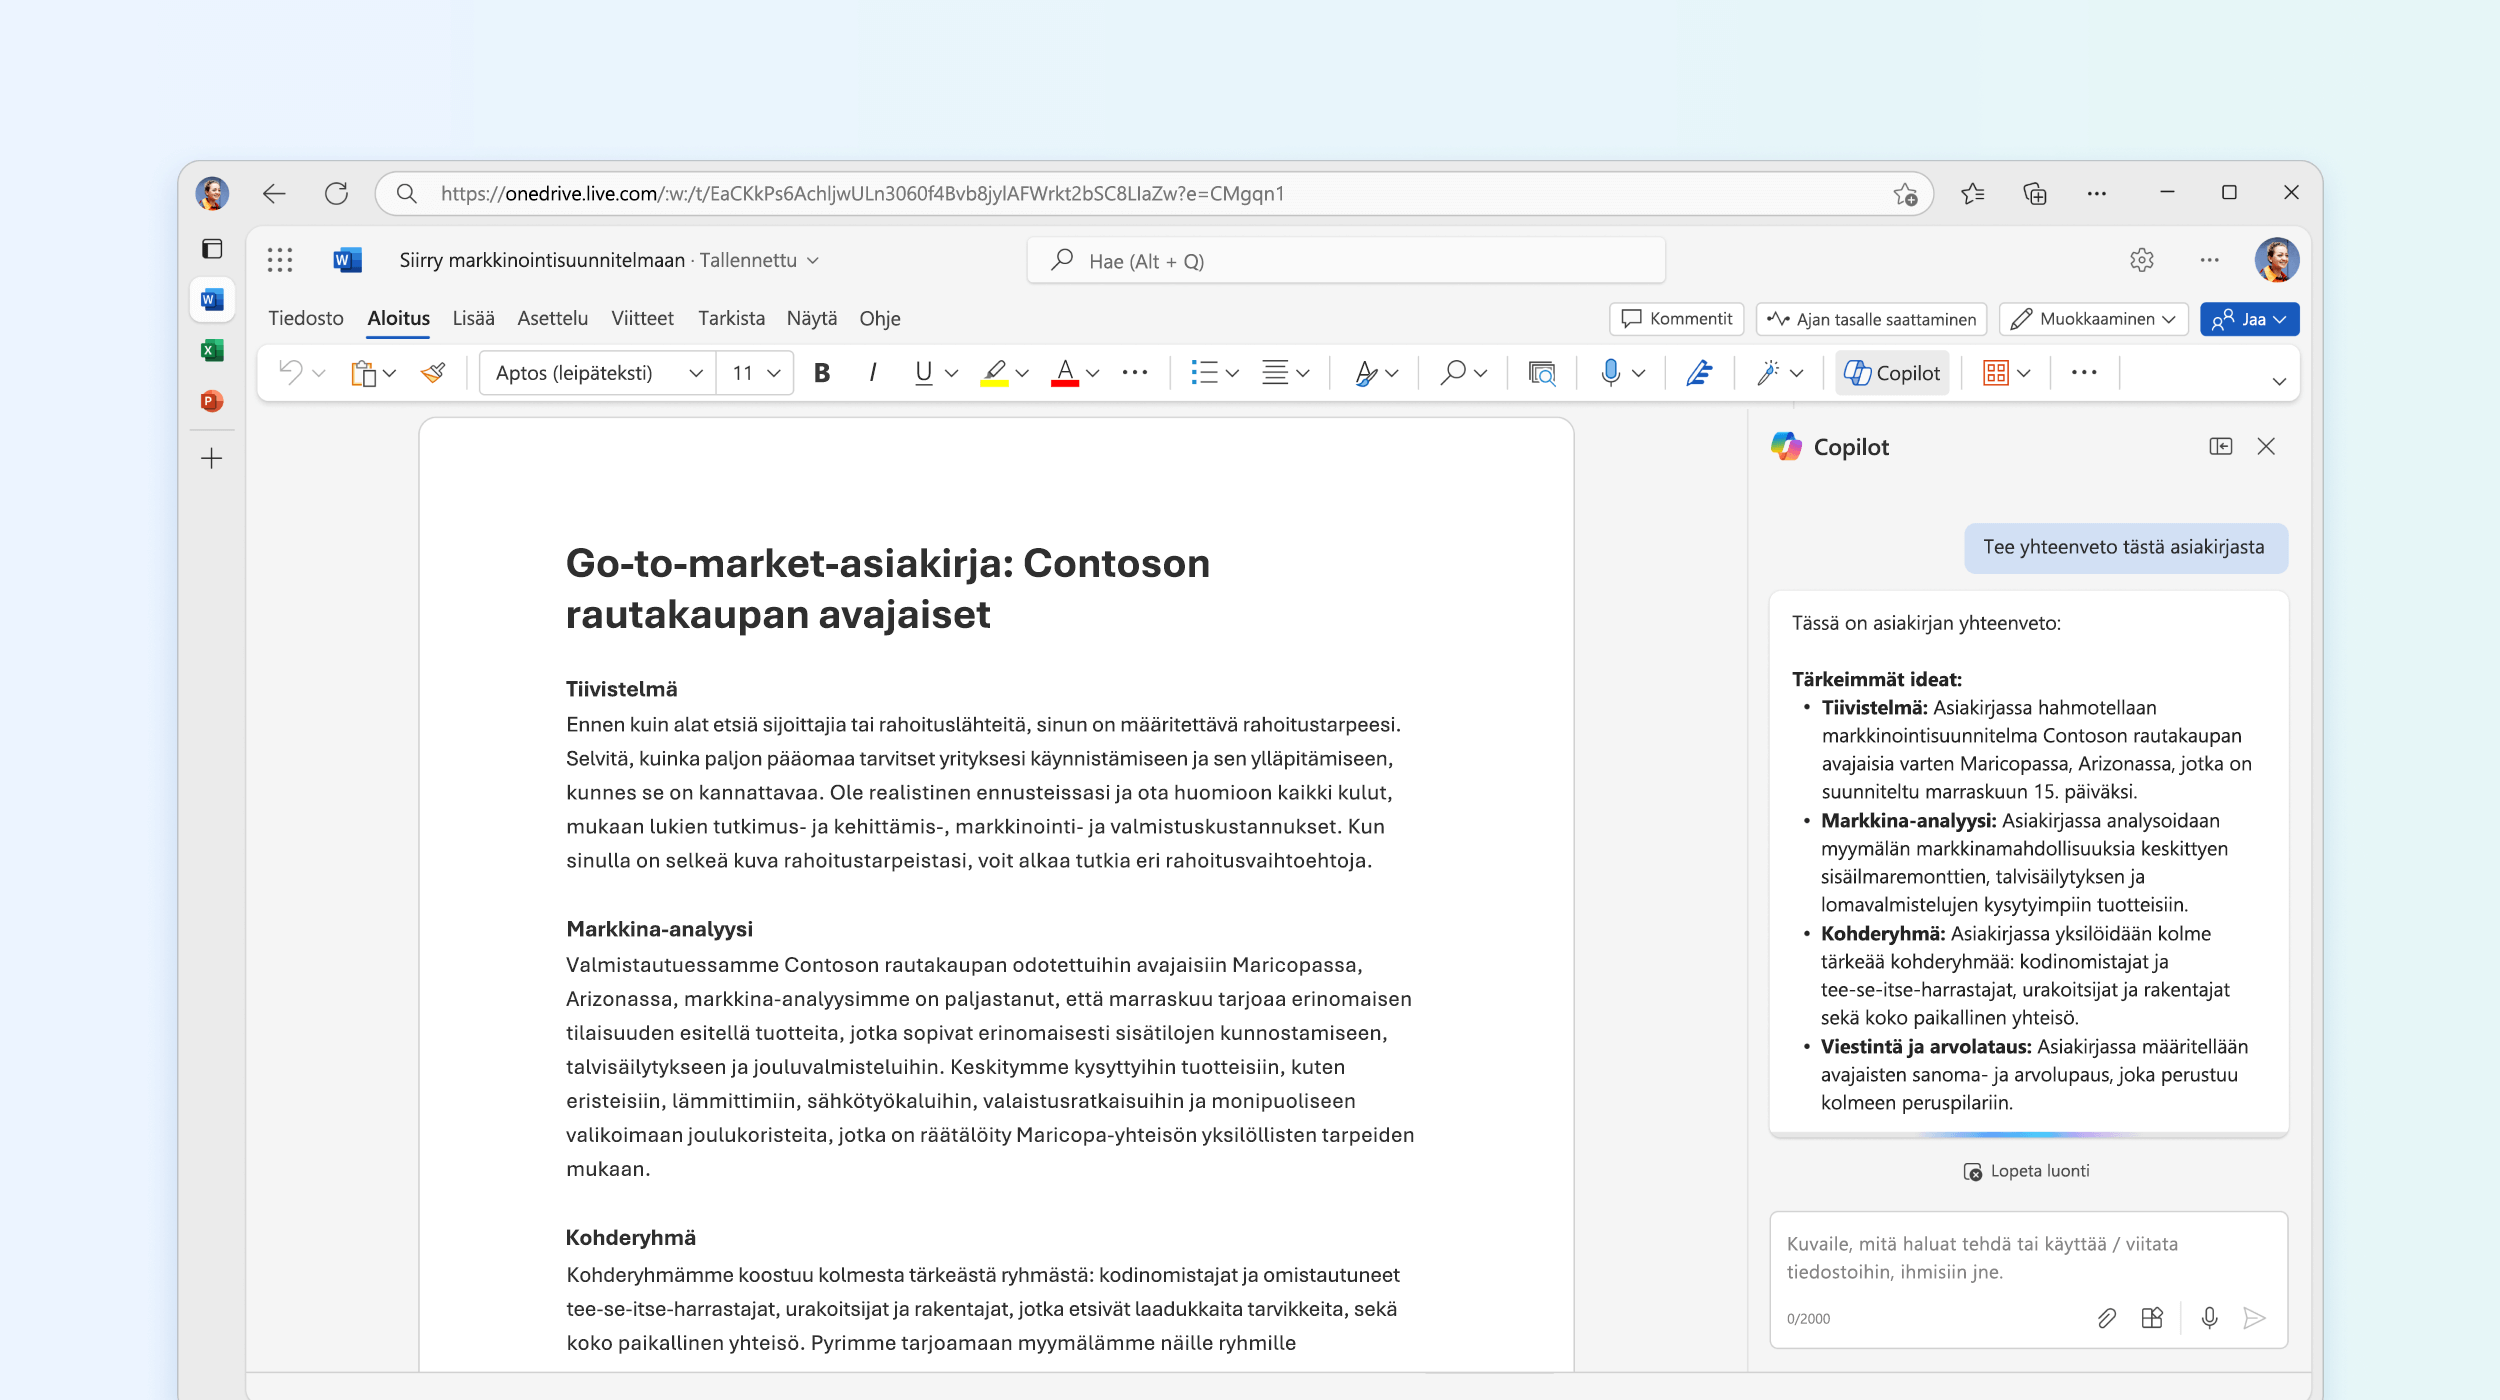The height and width of the screenshot is (1400, 2500).
Task: Attach a file with the paperclip icon
Action: point(2106,1318)
